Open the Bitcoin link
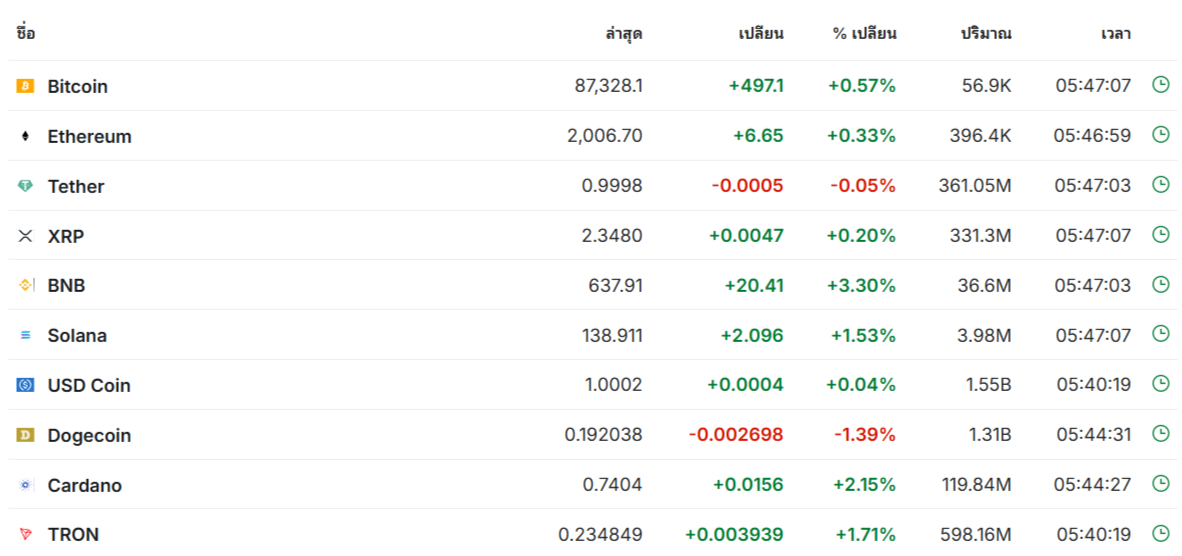The height and width of the screenshot is (556, 1182). pos(78,87)
